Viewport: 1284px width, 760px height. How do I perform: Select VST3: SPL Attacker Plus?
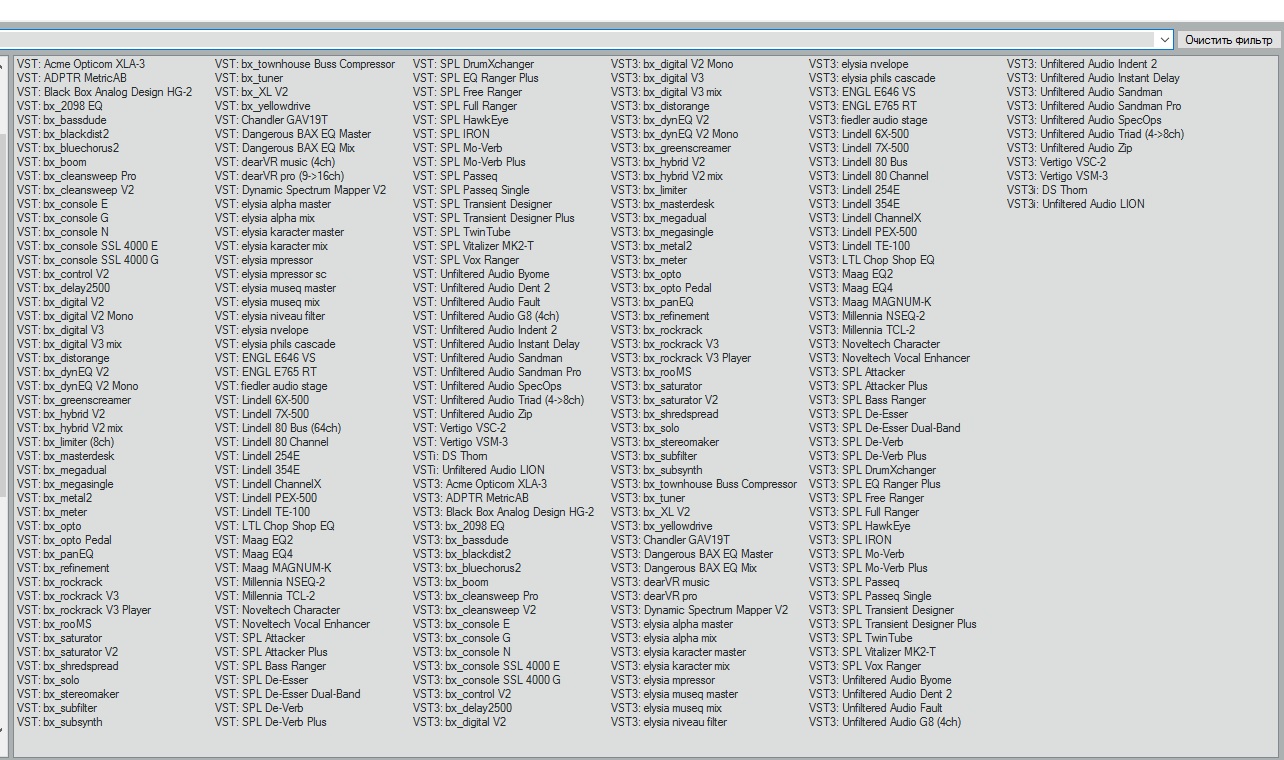(x=868, y=386)
